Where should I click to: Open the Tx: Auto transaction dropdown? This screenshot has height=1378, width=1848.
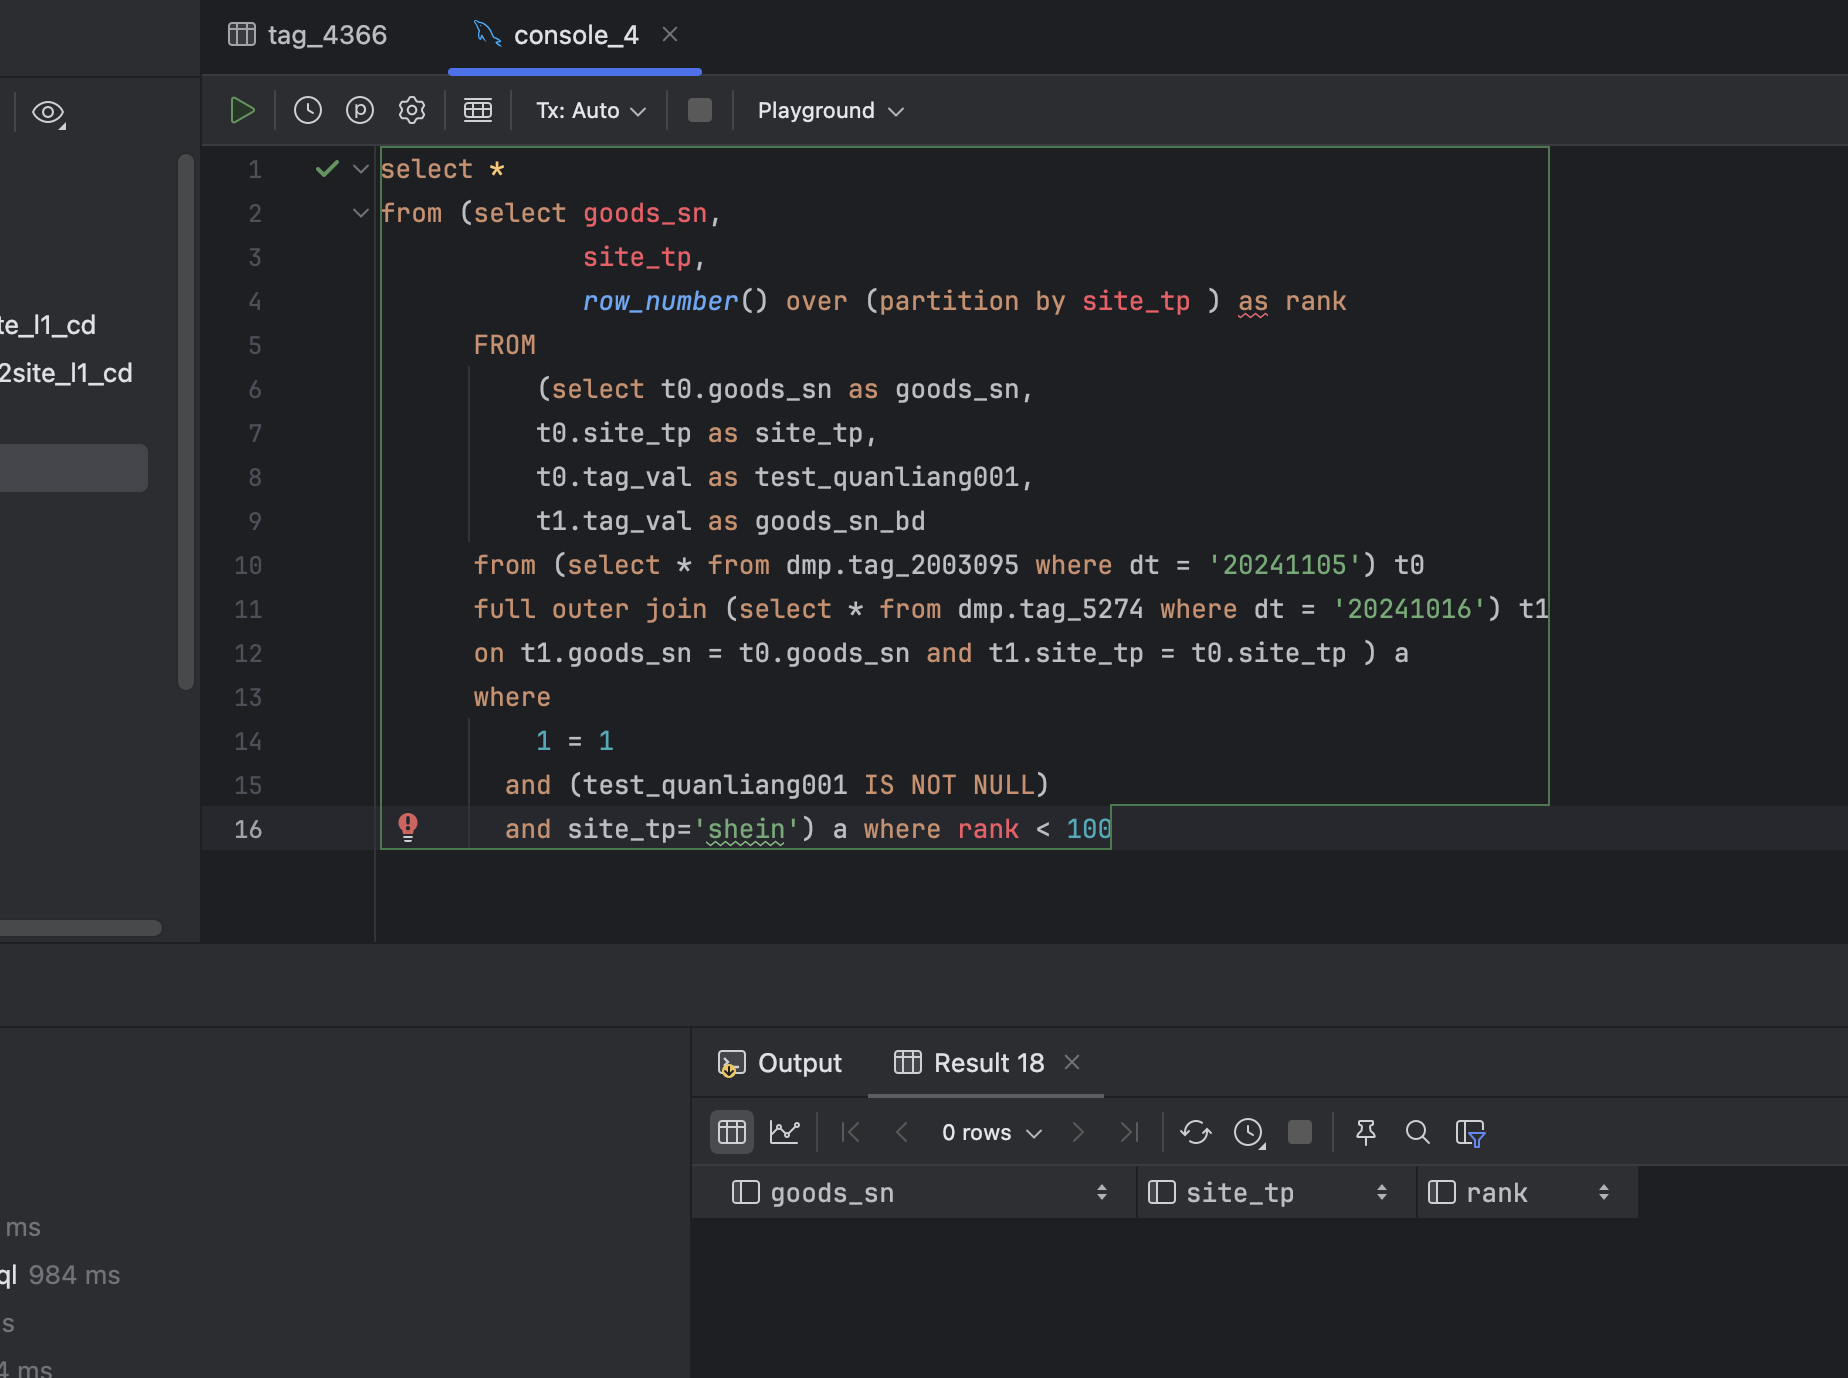590,110
